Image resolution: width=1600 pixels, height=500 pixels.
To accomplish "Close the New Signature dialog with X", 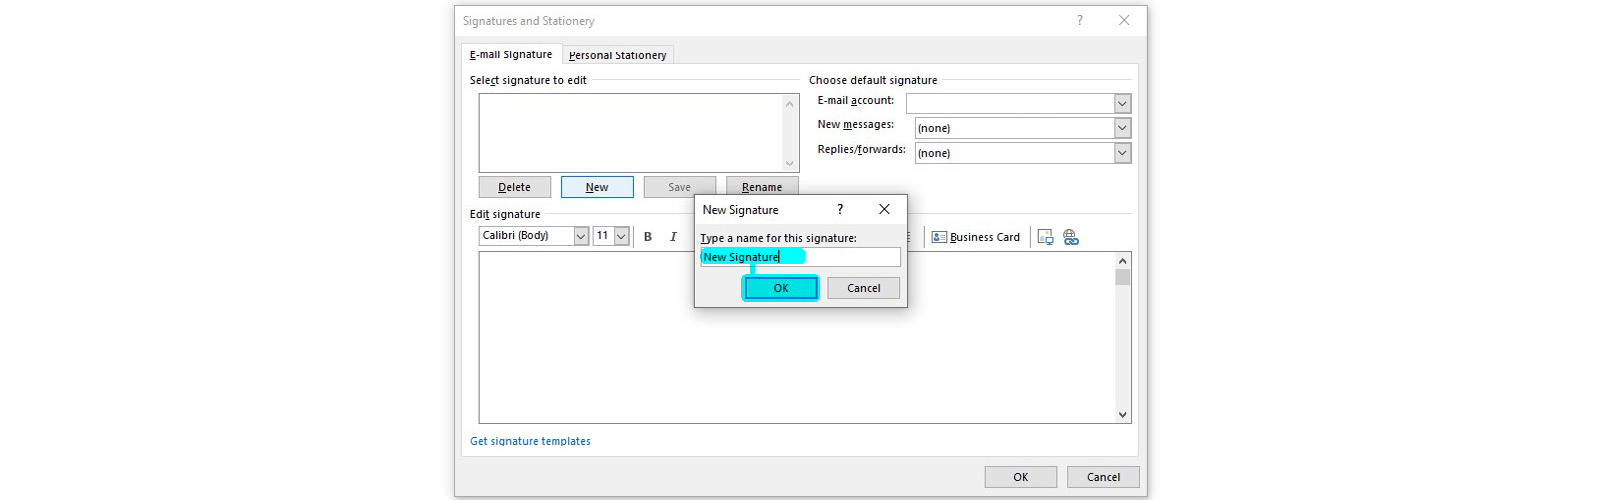I will click(884, 209).
